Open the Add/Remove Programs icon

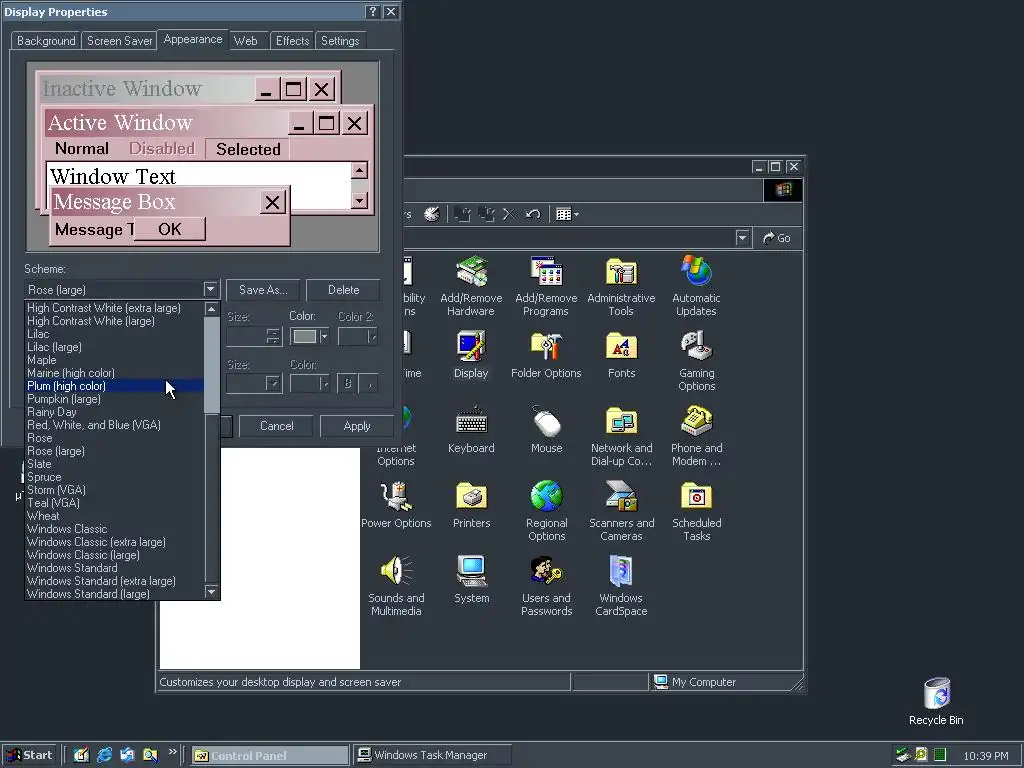(x=547, y=272)
